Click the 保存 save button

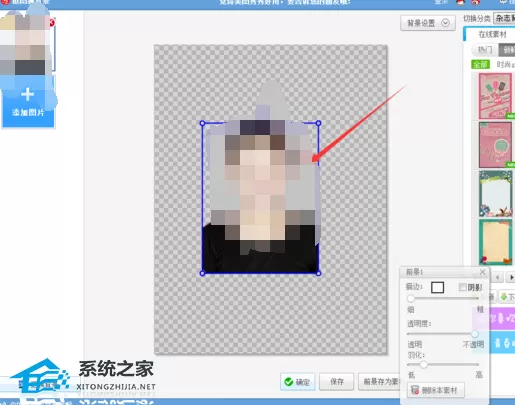point(337,382)
